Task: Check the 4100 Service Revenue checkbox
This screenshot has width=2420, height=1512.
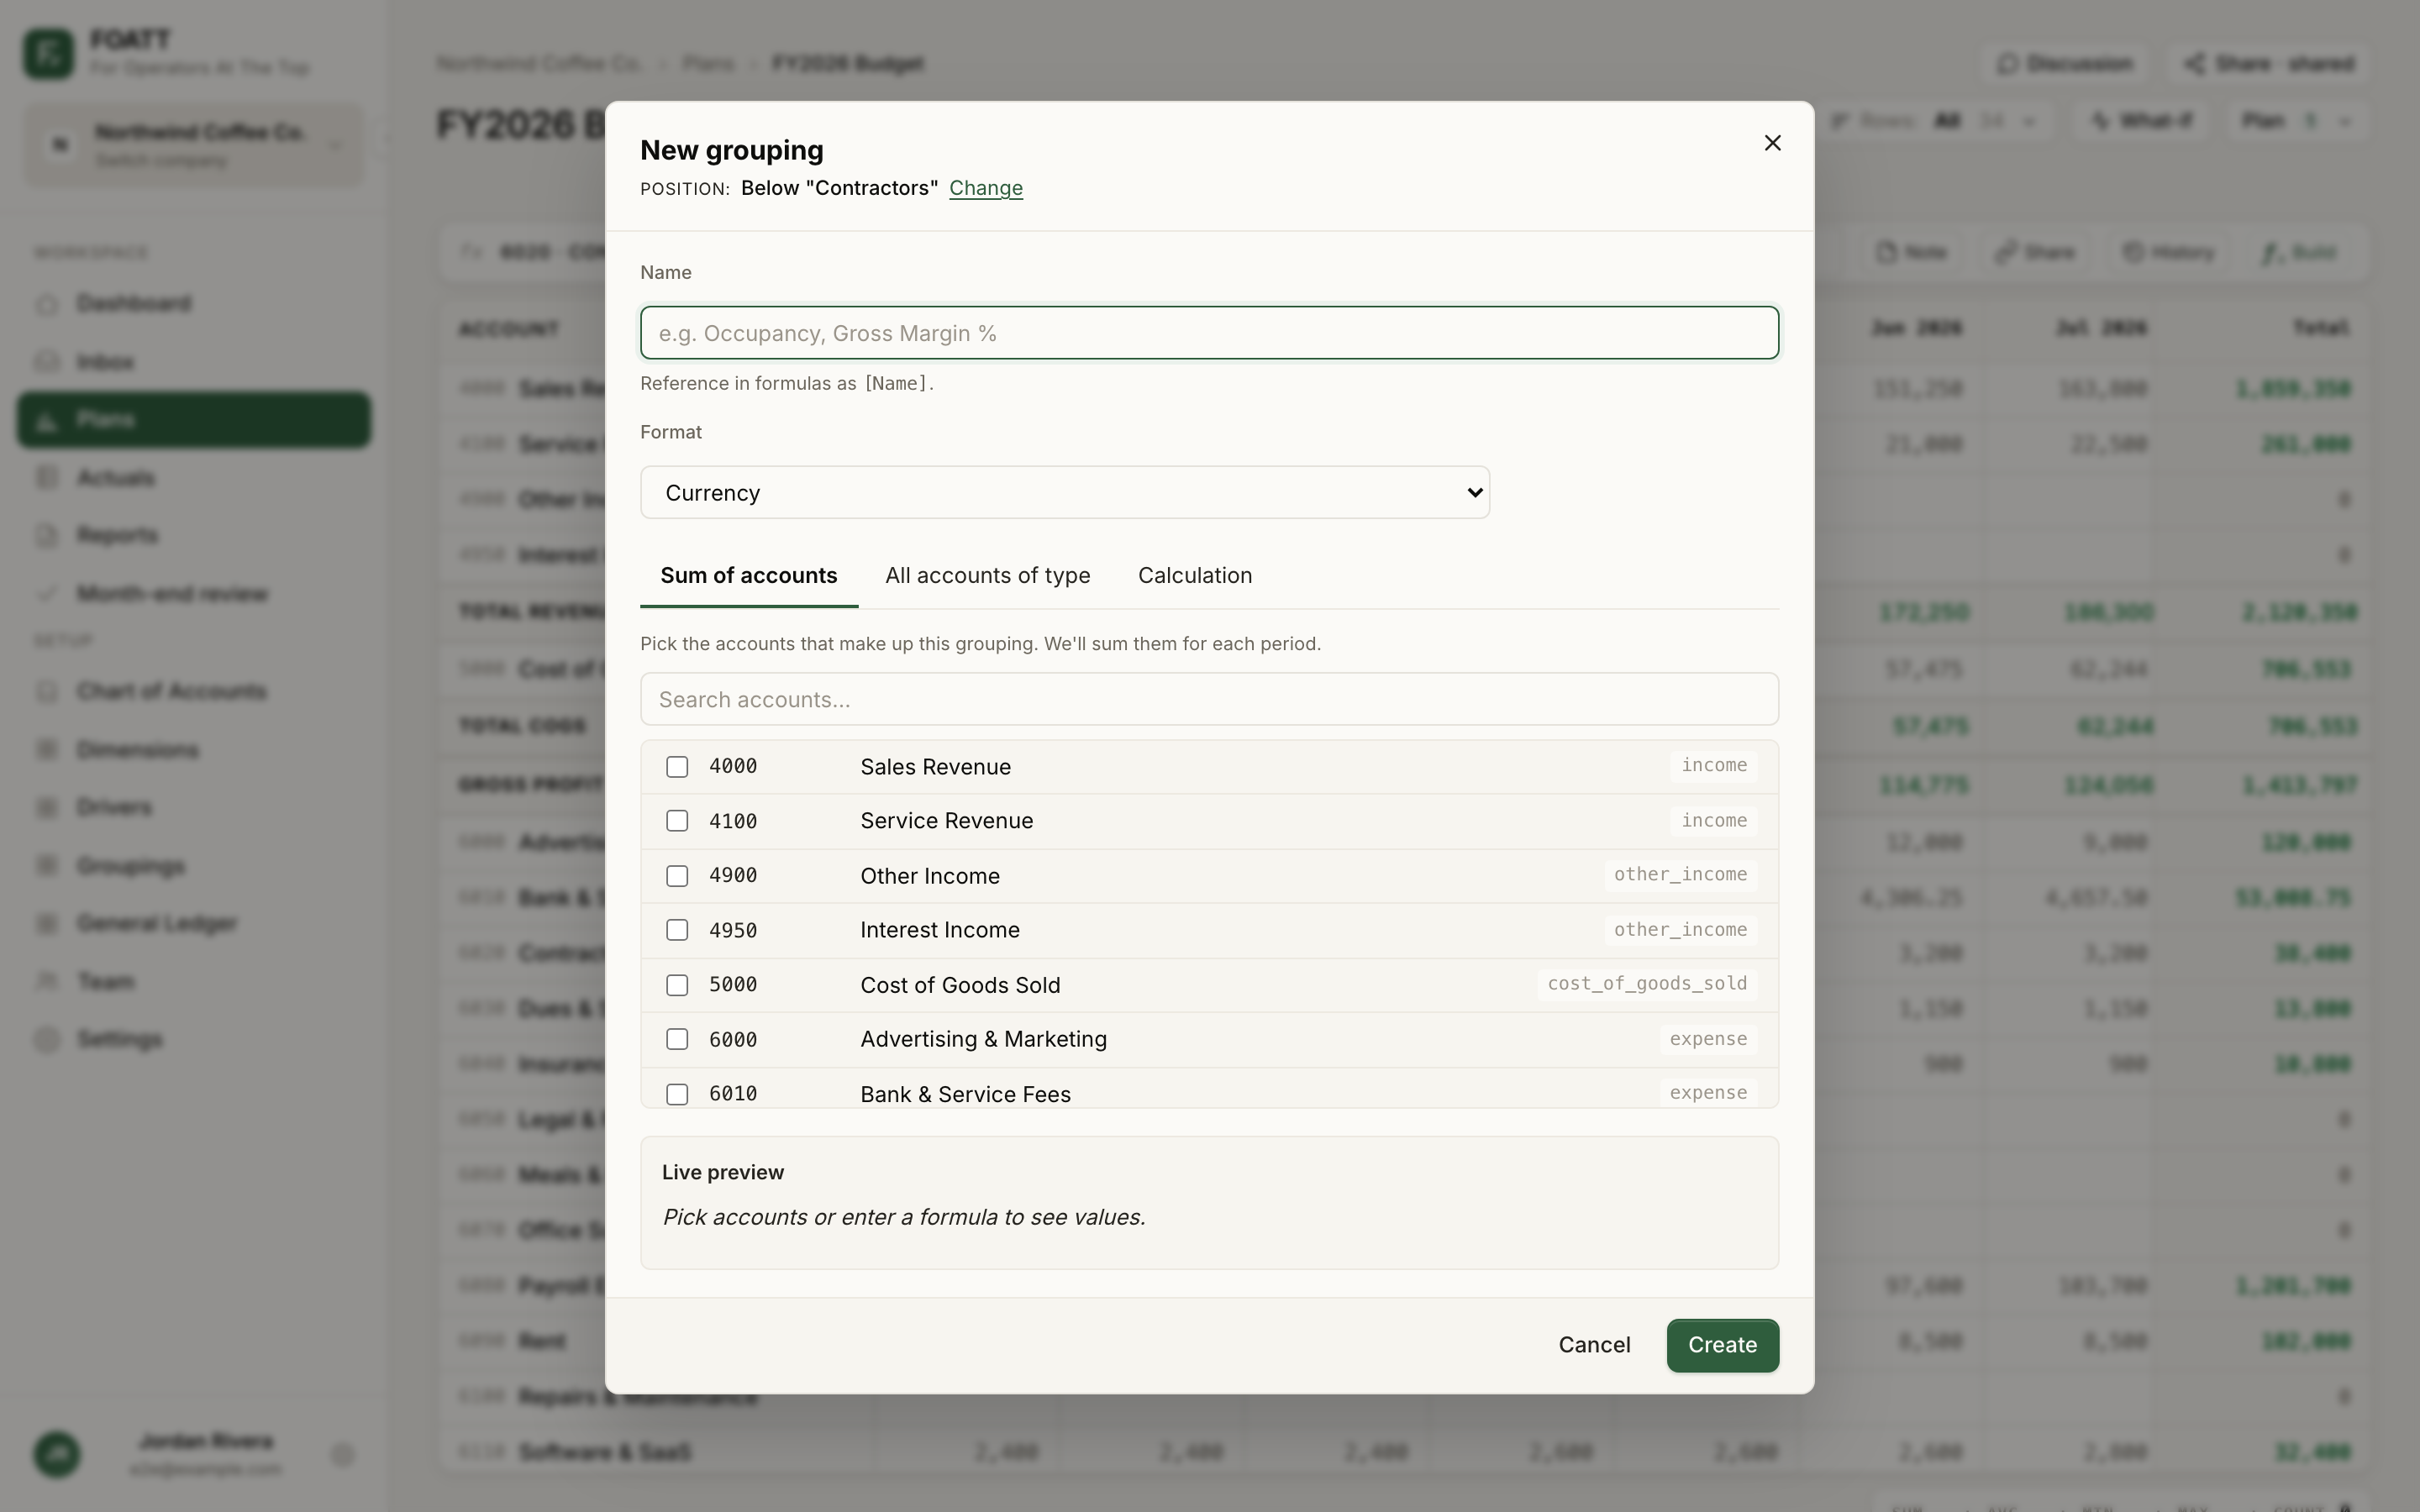Action: (x=677, y=821)
